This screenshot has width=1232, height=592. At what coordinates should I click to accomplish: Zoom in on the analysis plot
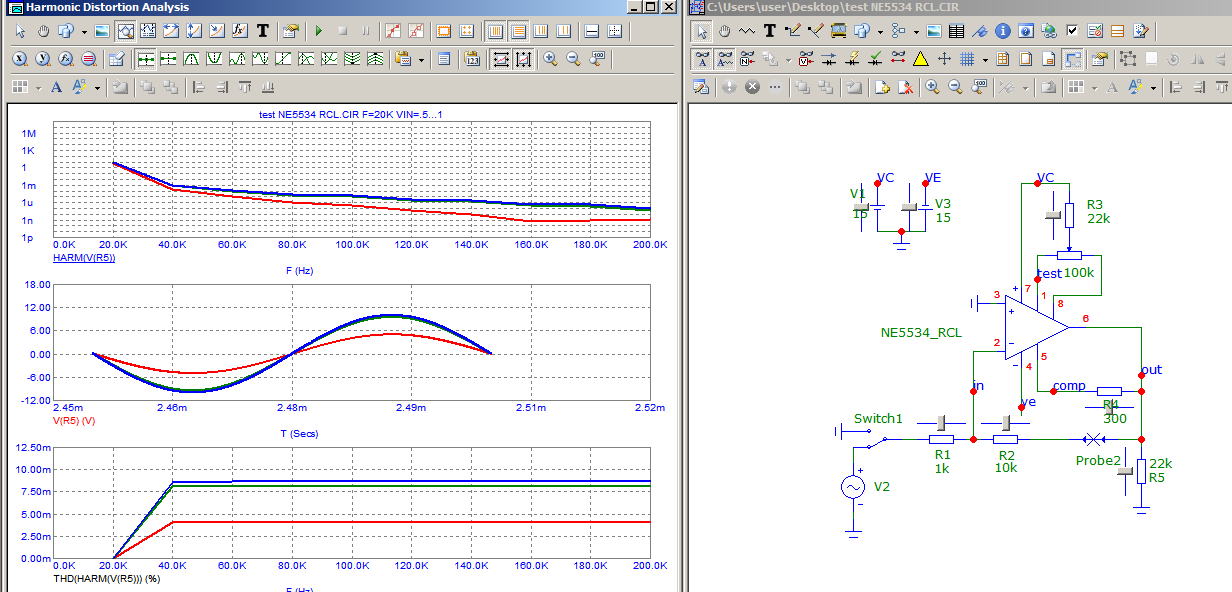(x=550, y=59)
